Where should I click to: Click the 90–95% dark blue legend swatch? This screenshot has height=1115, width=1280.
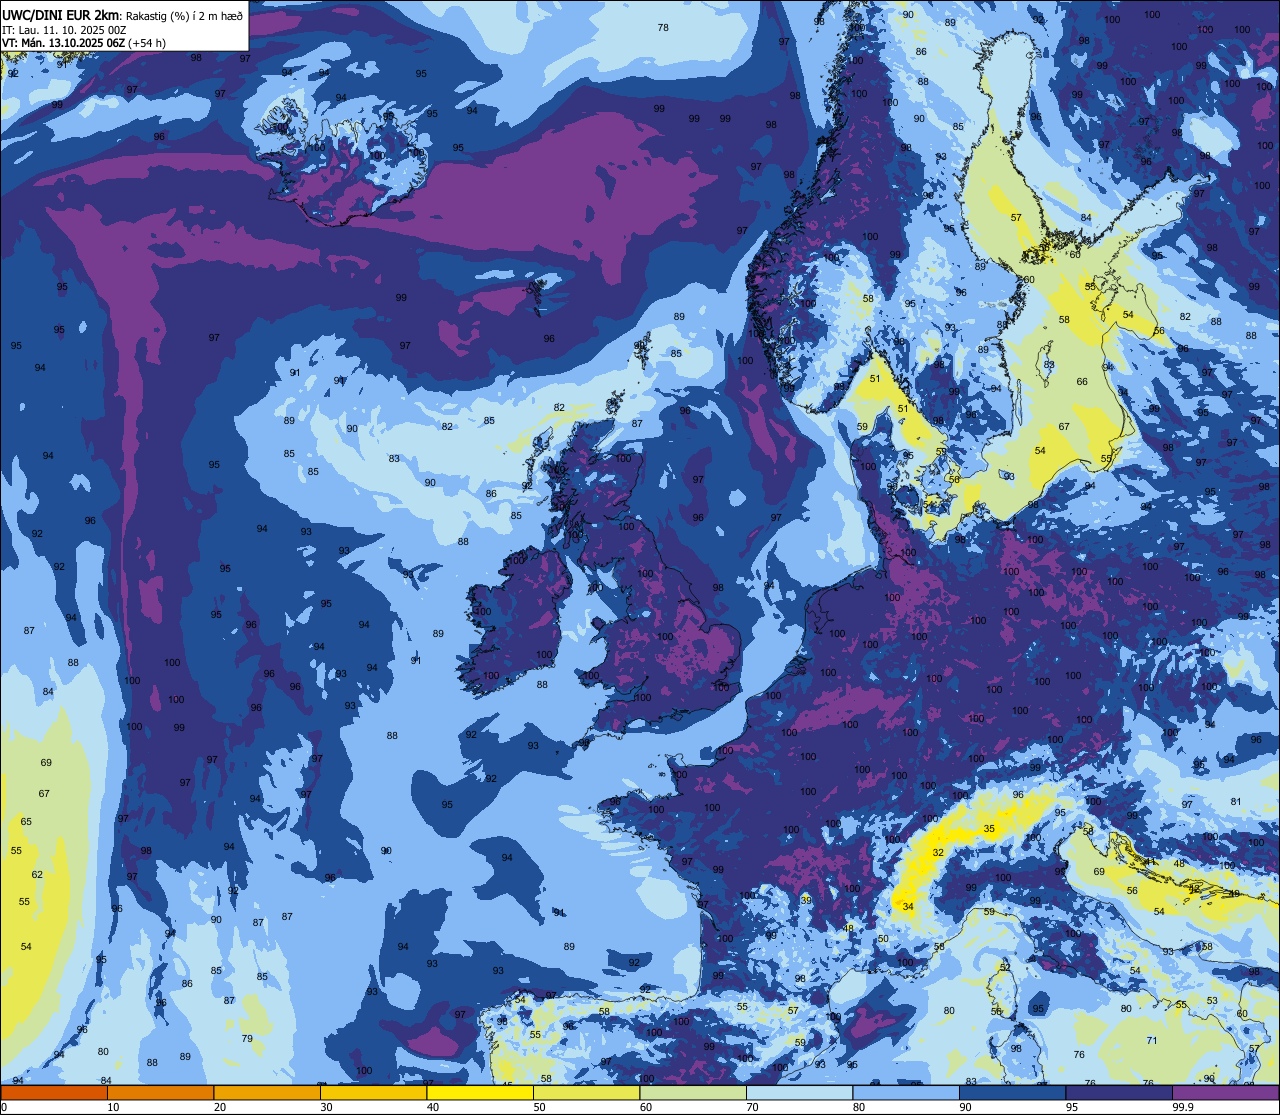coord(1012,1093)
